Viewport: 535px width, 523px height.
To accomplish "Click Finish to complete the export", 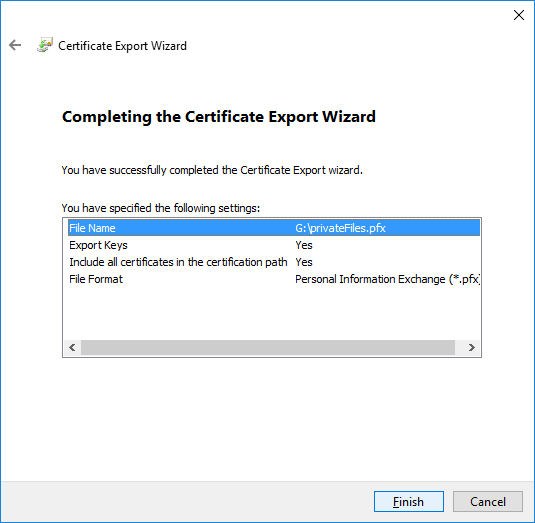I will (x=409, y=502).
